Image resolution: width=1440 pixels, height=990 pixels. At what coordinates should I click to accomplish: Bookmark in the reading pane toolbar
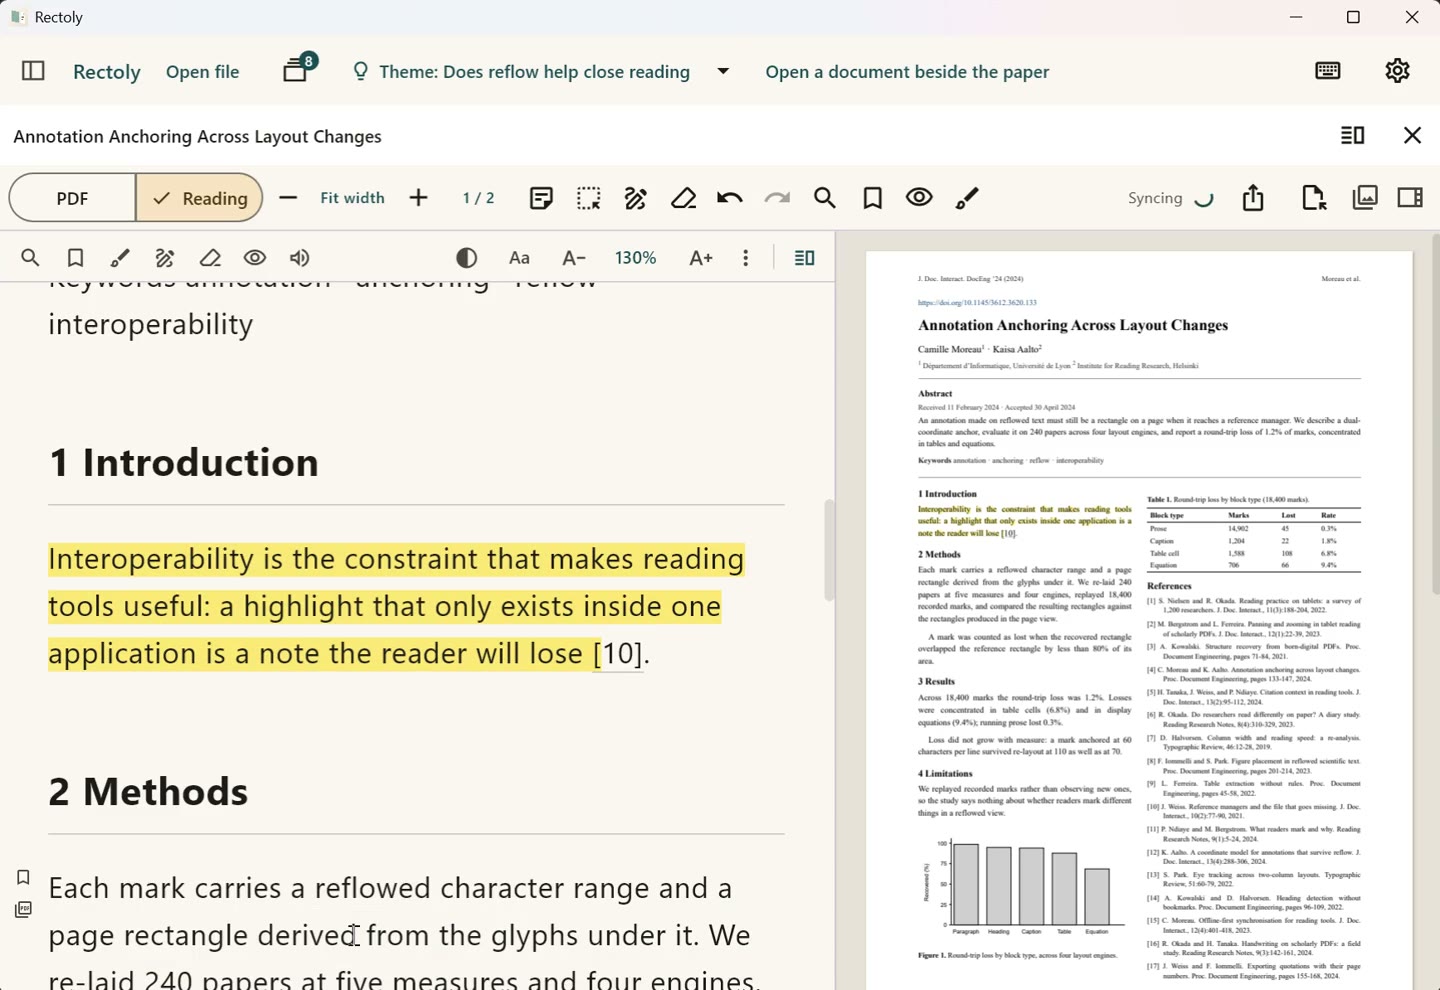(75, 258)
